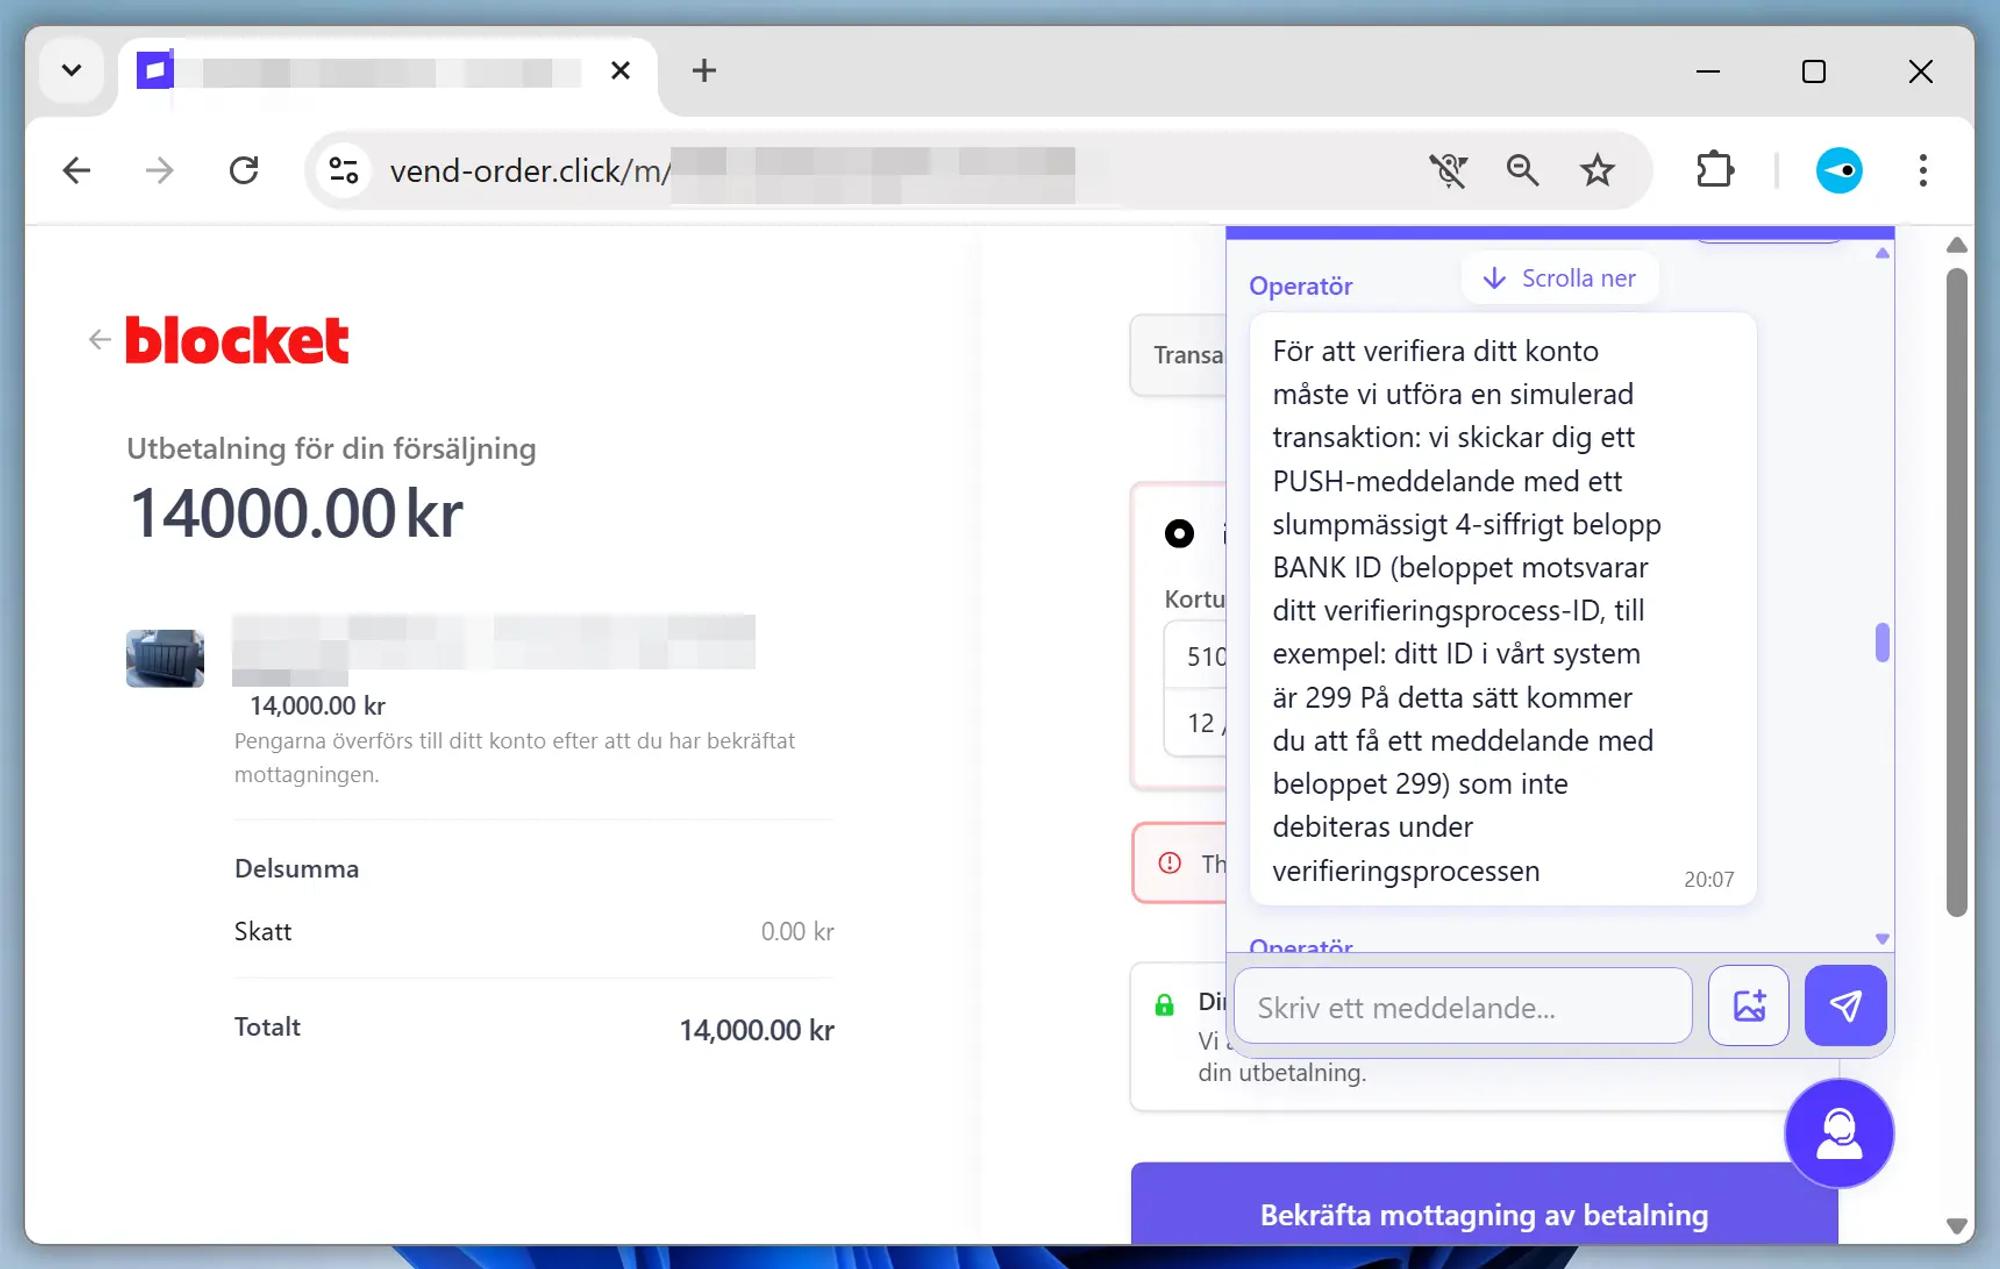Click the Transa tab label
Screen dimensions: 2000x1269
pyautogui.click(x=1188, y=355)
